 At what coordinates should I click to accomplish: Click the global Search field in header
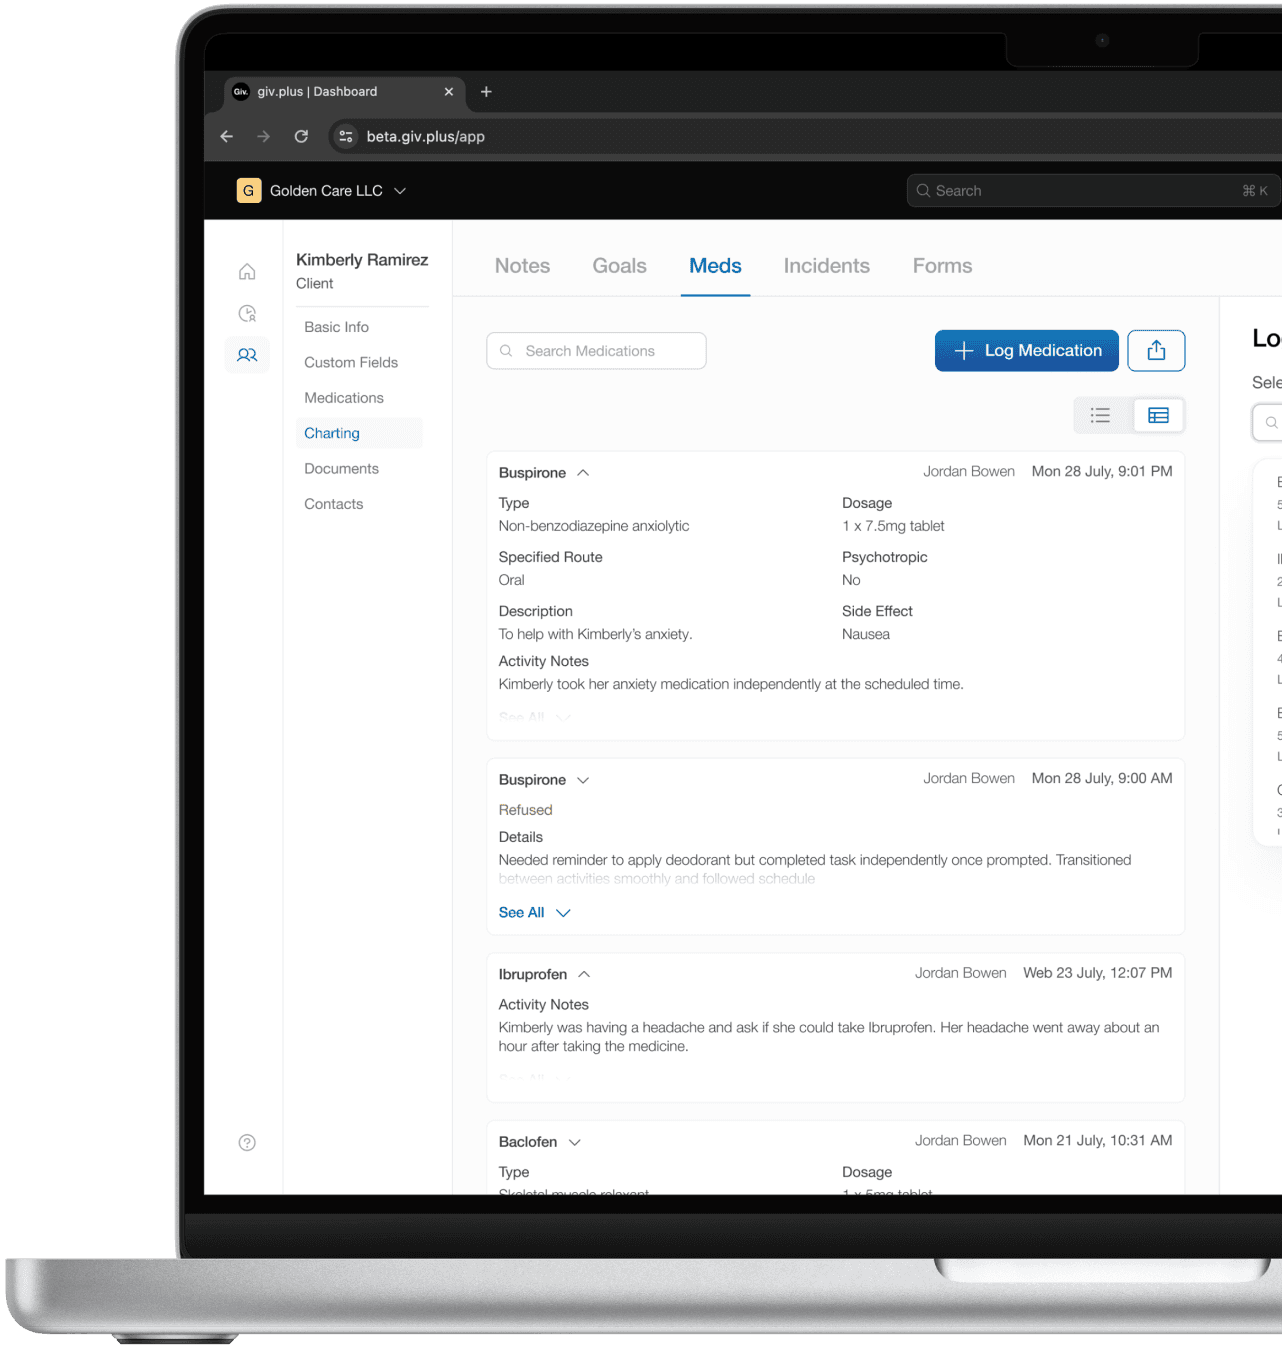(x=1093, y=190)
